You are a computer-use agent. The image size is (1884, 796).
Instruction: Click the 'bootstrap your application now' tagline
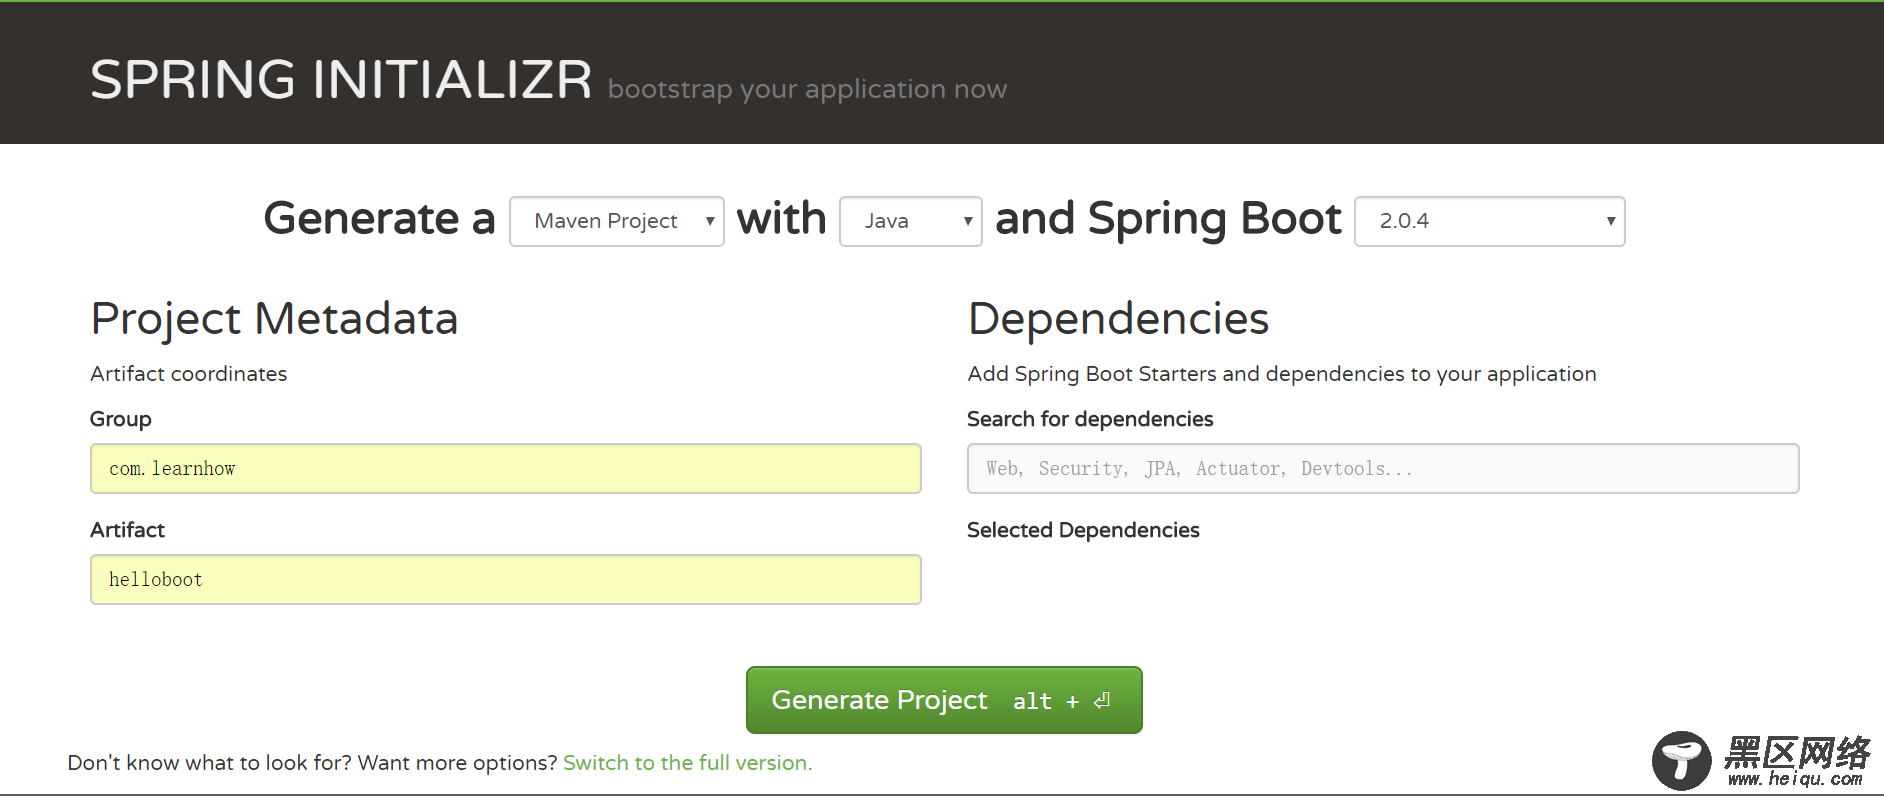[807, 90]
